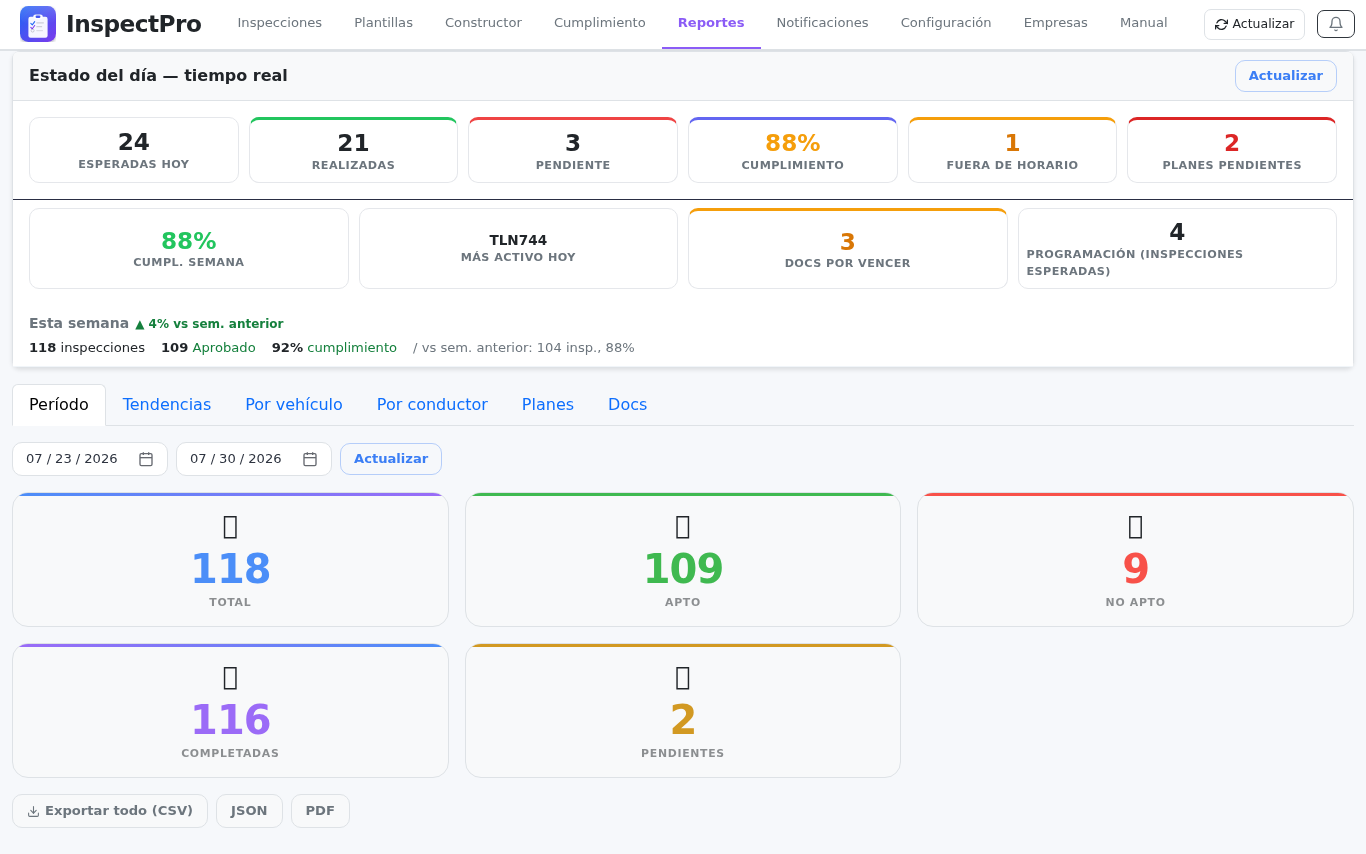This screenshot has width=1366, height=854.
Task: Export the report as JSON
Action: click(x=249, y=811)
